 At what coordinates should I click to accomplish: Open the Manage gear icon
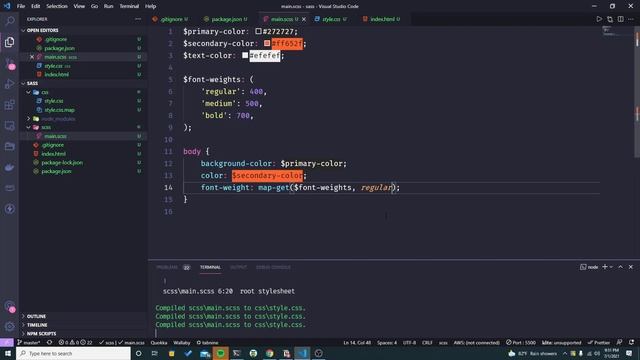coord(9,327)
